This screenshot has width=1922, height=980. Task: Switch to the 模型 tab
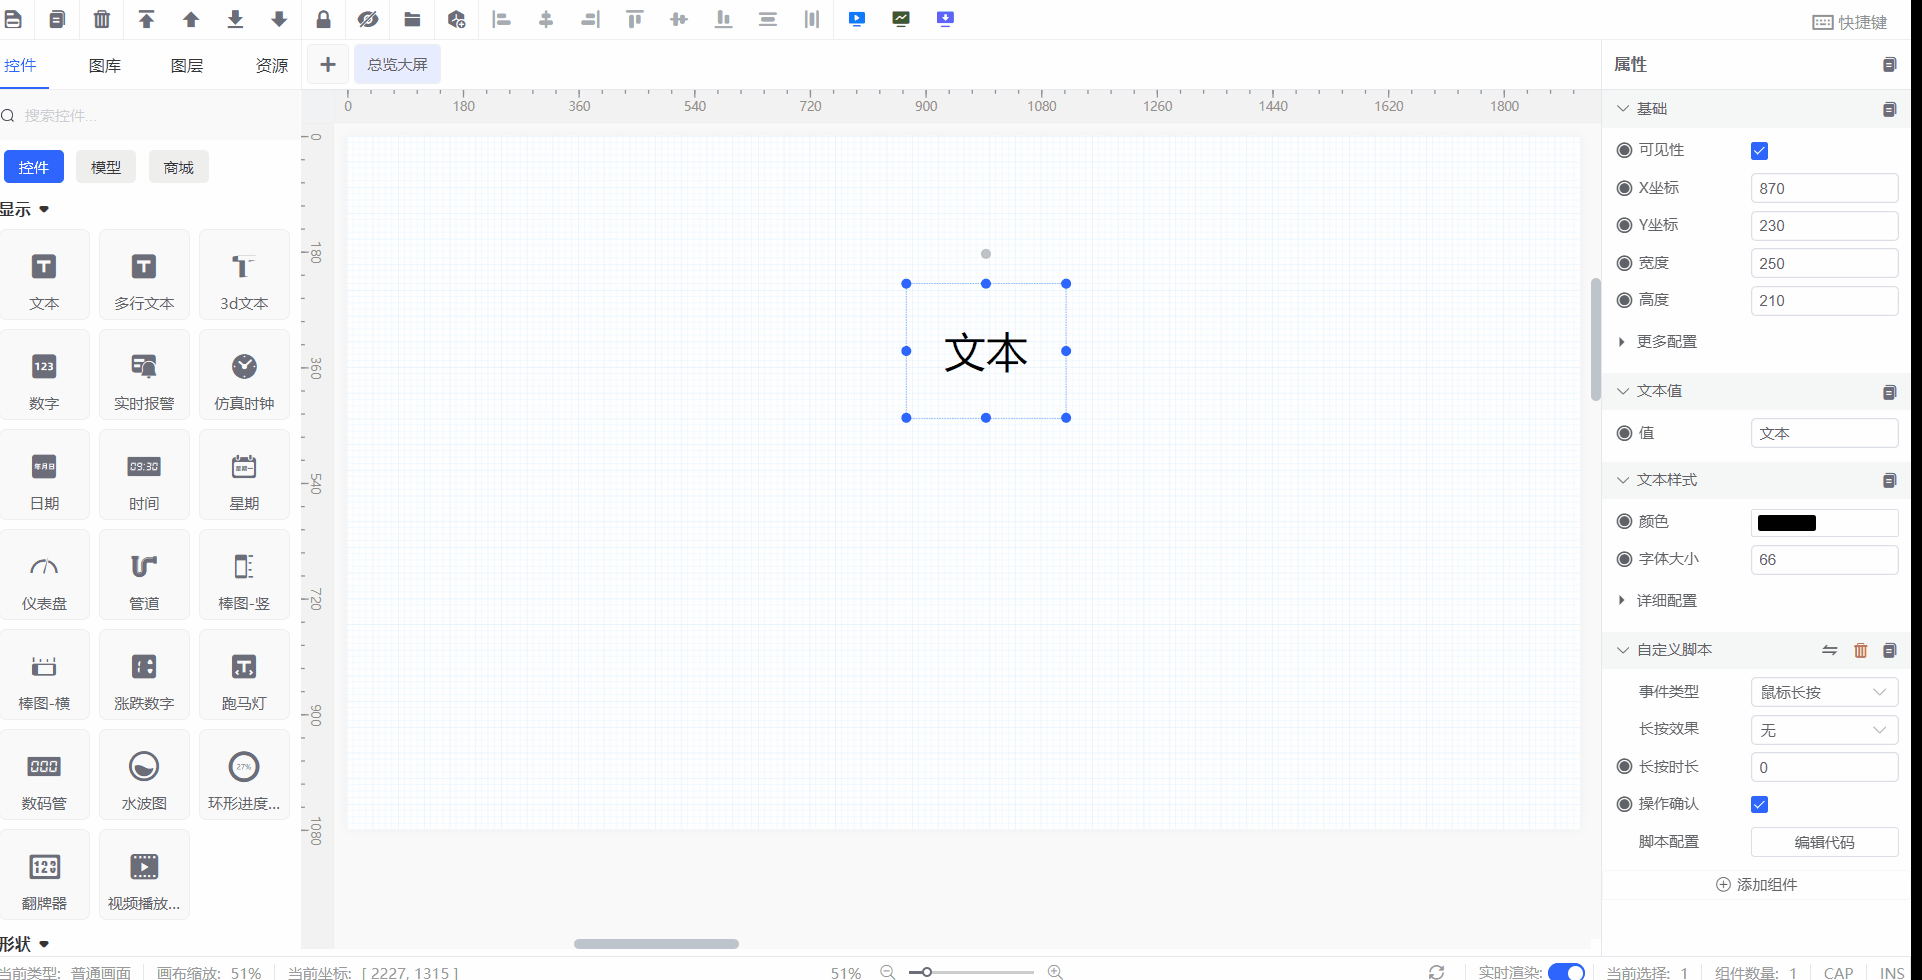pyautogui.click(x=106, y=167)
